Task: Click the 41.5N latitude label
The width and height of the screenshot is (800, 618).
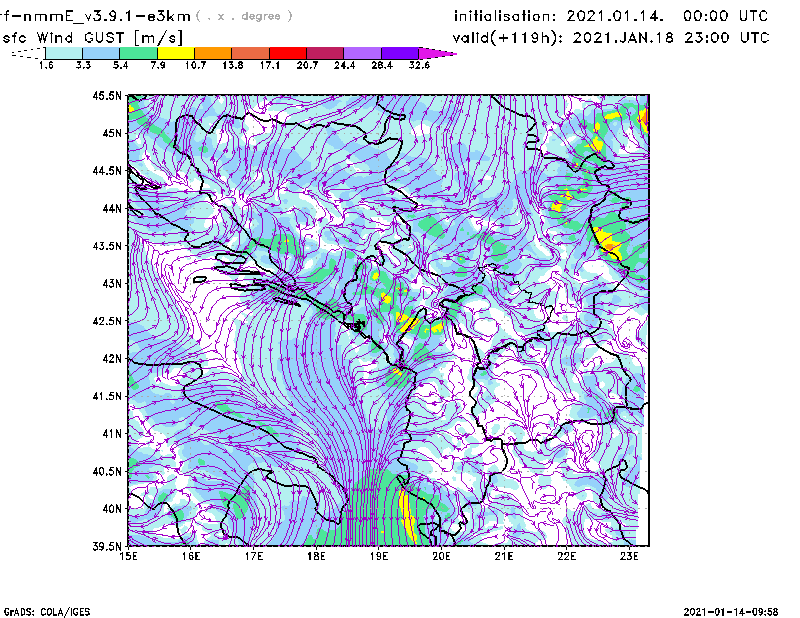Action: pyautogui.click(x=107, y=396)
